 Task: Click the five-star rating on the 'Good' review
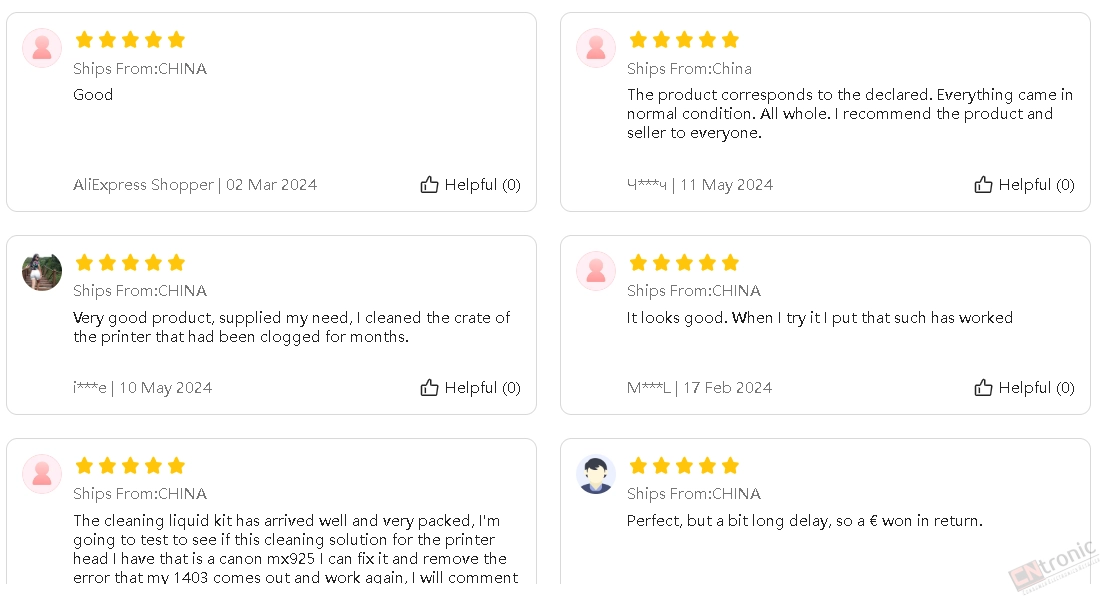(x=130, y=39)
